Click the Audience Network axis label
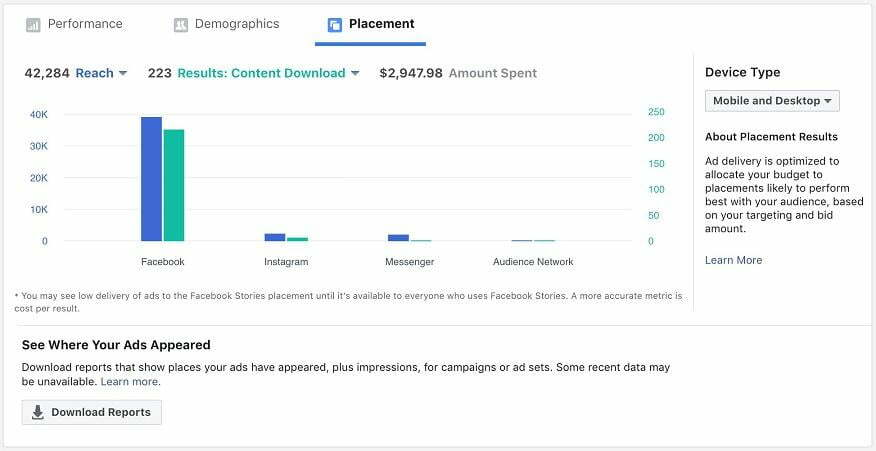 (533, 262)
